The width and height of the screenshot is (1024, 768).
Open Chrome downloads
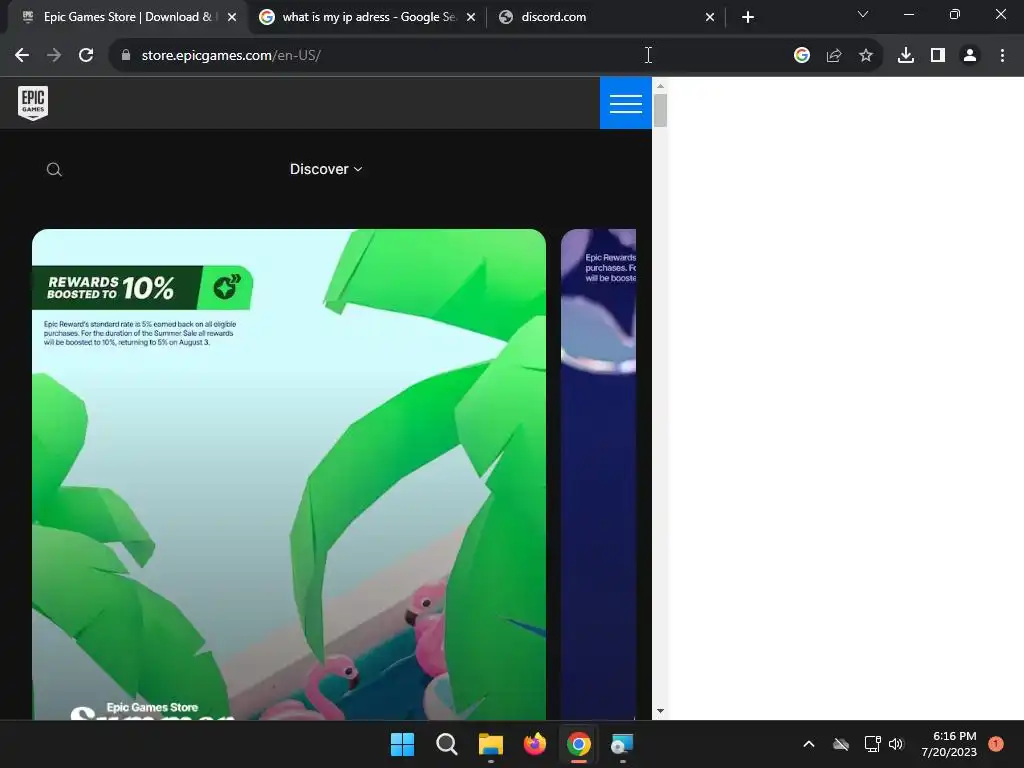906,56
